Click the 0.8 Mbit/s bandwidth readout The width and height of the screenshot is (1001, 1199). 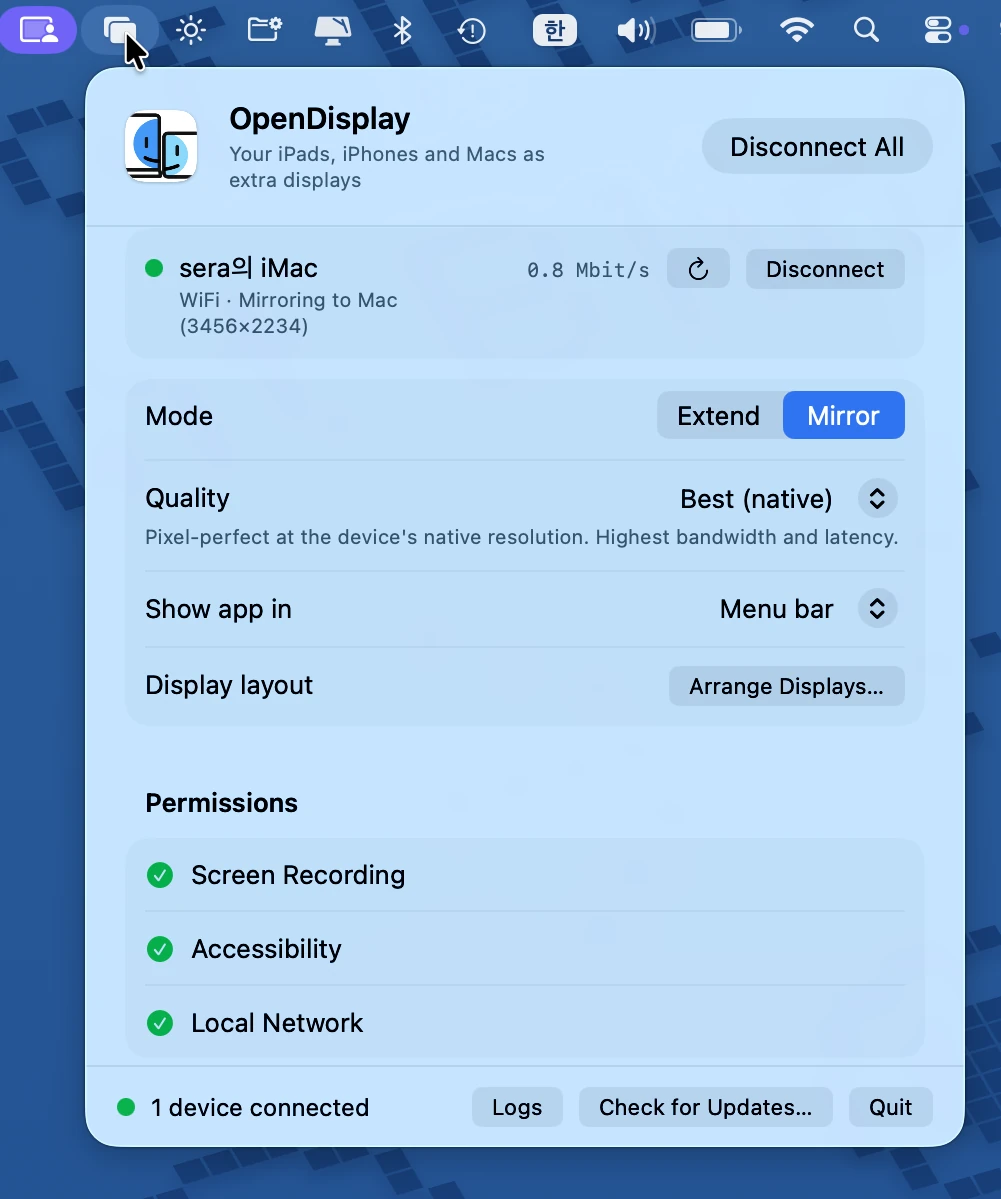[x=588, y=270]
